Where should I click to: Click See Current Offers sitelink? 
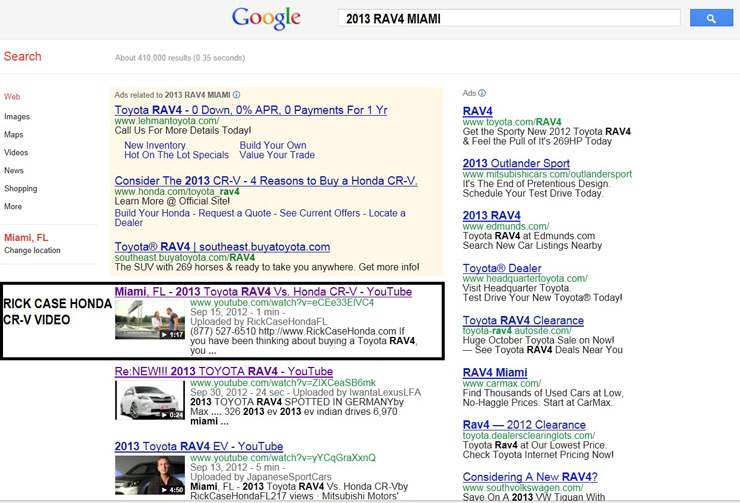pos(320,213)
